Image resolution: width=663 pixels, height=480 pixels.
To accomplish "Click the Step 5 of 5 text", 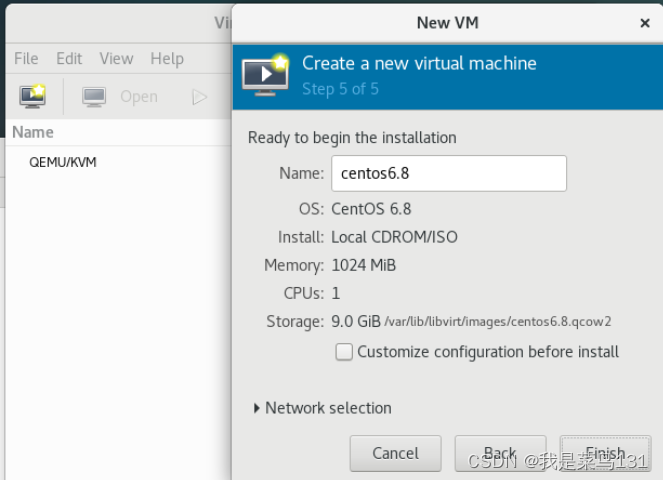I will (x=340, y=89).
